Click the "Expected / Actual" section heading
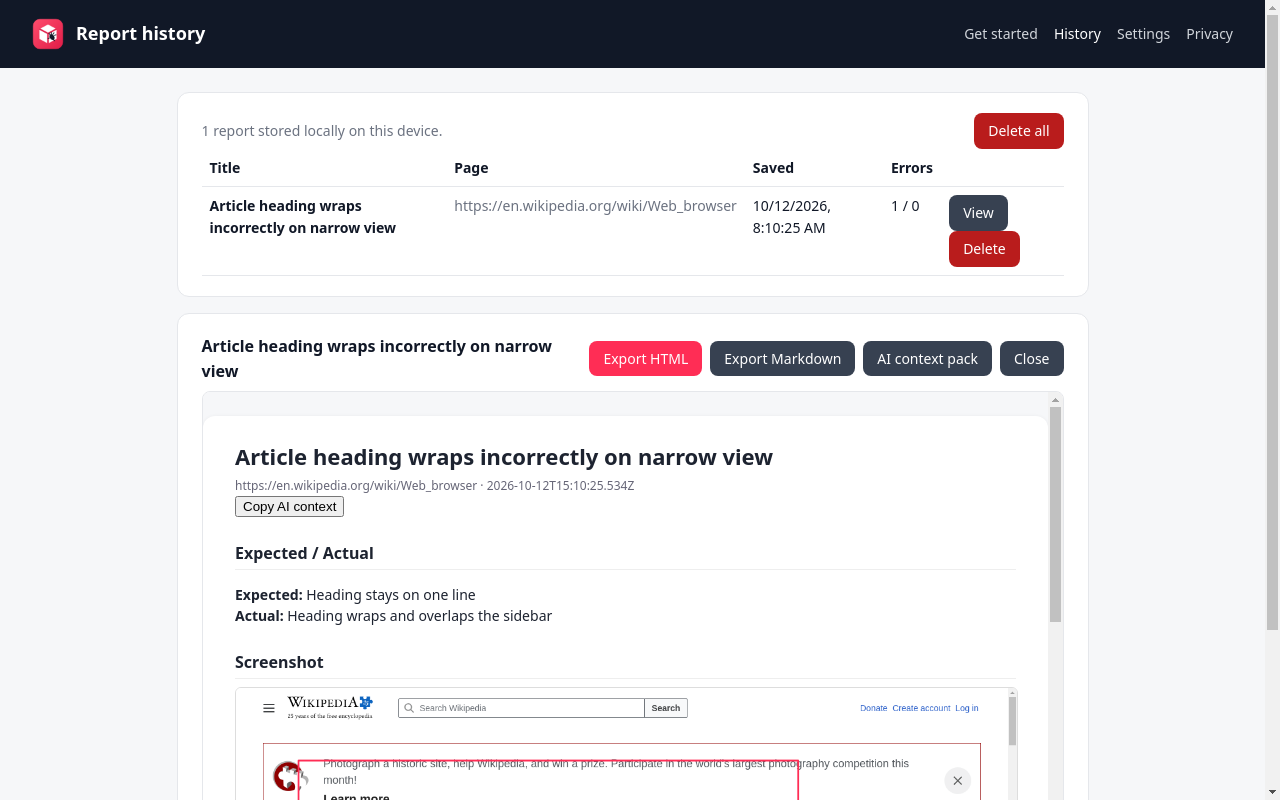This screenshot has width=1280, height=800. coord(304,553)
